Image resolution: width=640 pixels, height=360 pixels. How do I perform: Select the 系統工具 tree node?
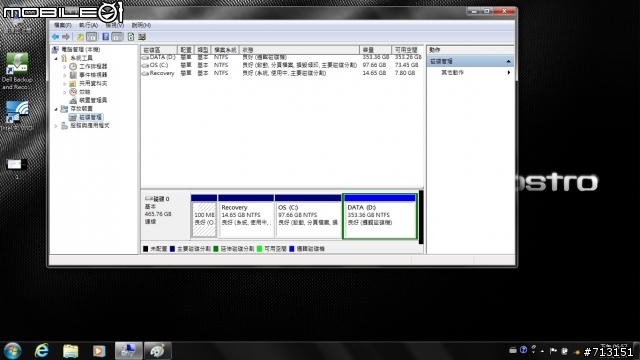81,58
